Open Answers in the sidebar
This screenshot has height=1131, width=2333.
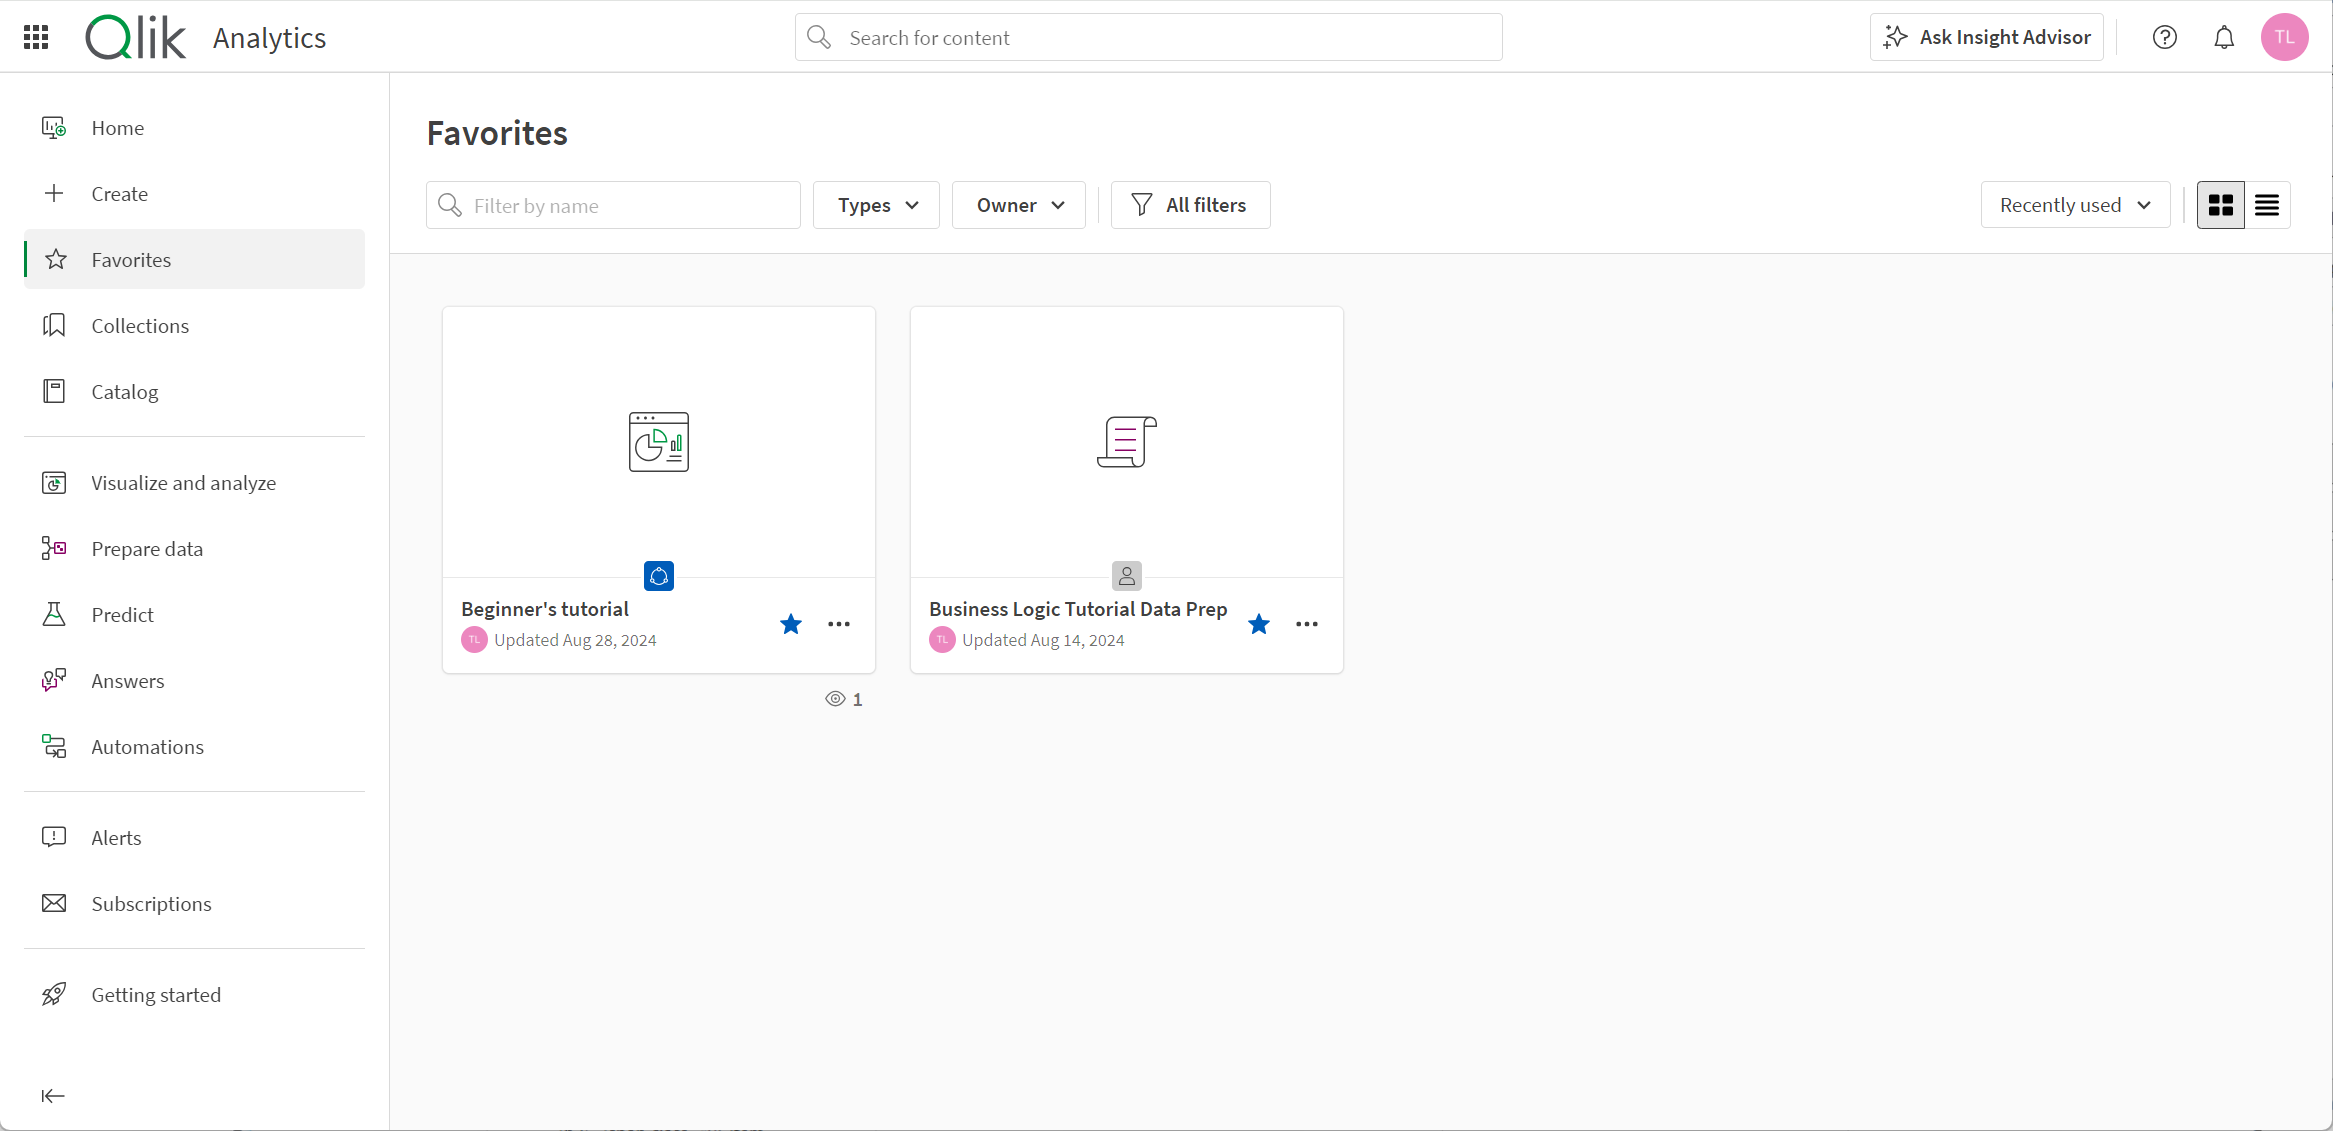click(126, 680)
